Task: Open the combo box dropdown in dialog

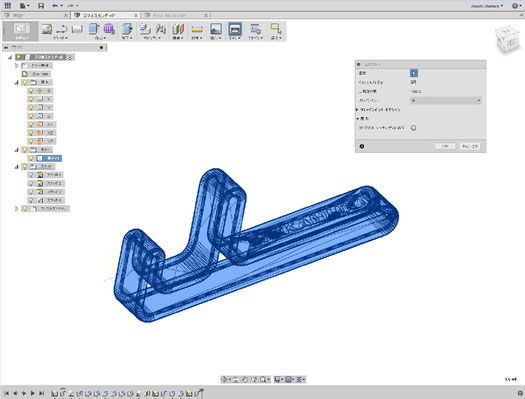Action: point(446,100)
